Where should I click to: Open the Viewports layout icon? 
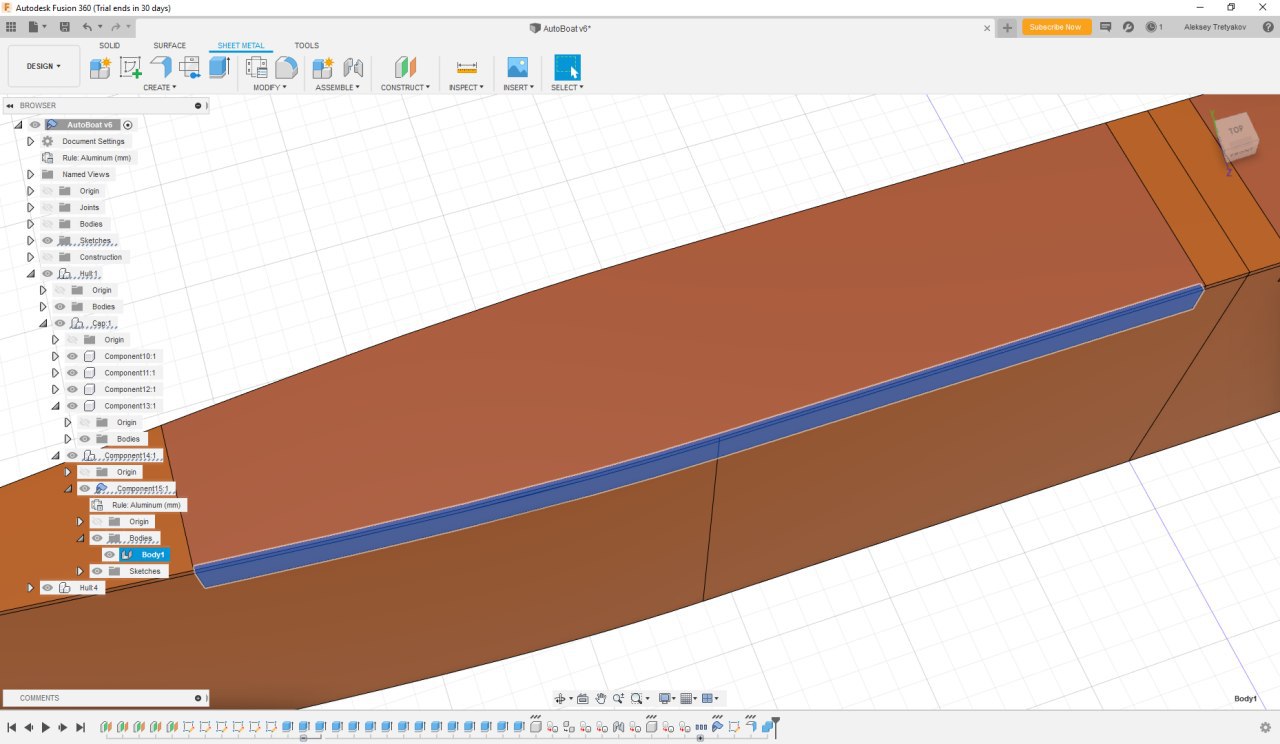click(x=707, y=698)
